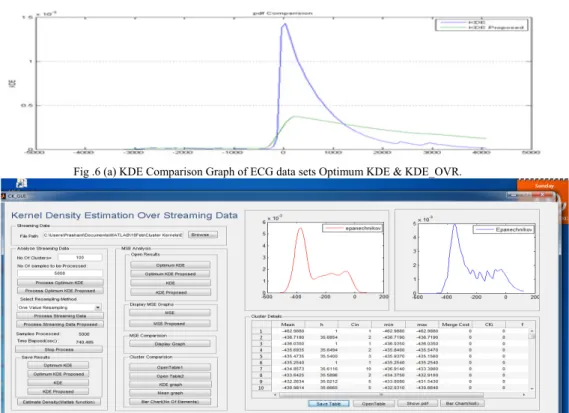Click the Mean column header
This screenshot has width=569, height=413.
(288, 324)
